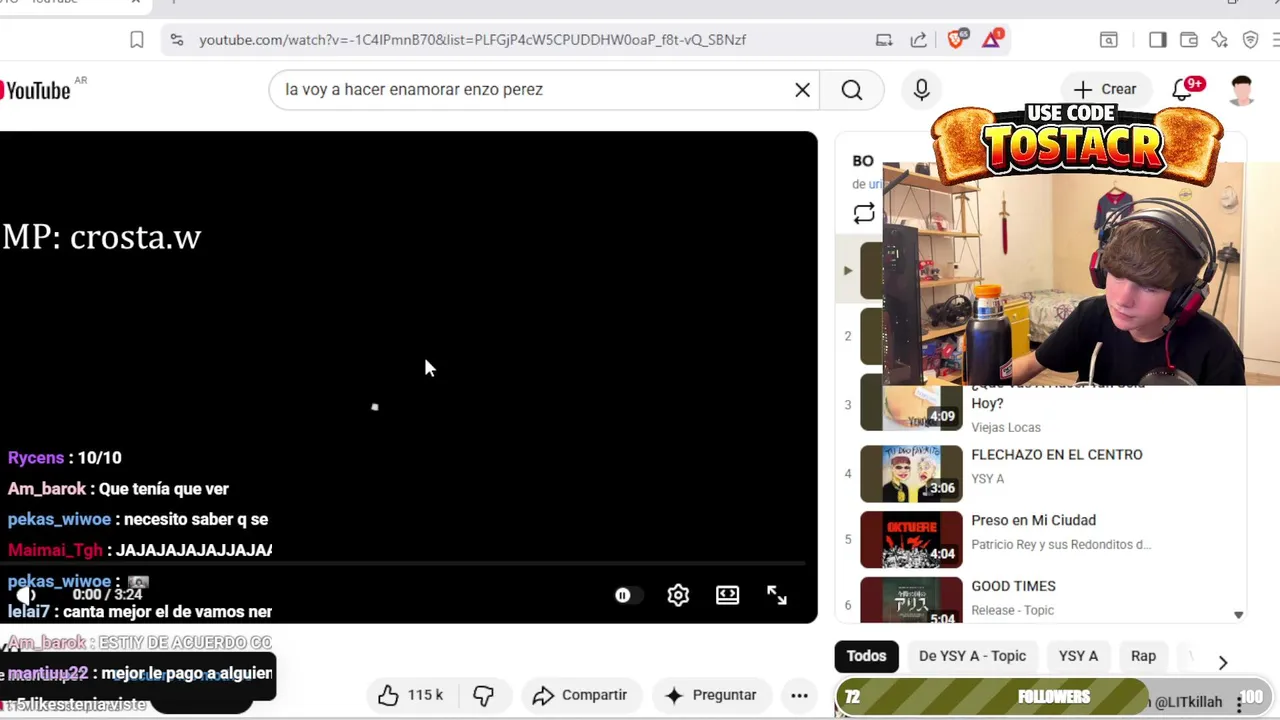Enter fullscreen on the video

click(x=777, y=595)
